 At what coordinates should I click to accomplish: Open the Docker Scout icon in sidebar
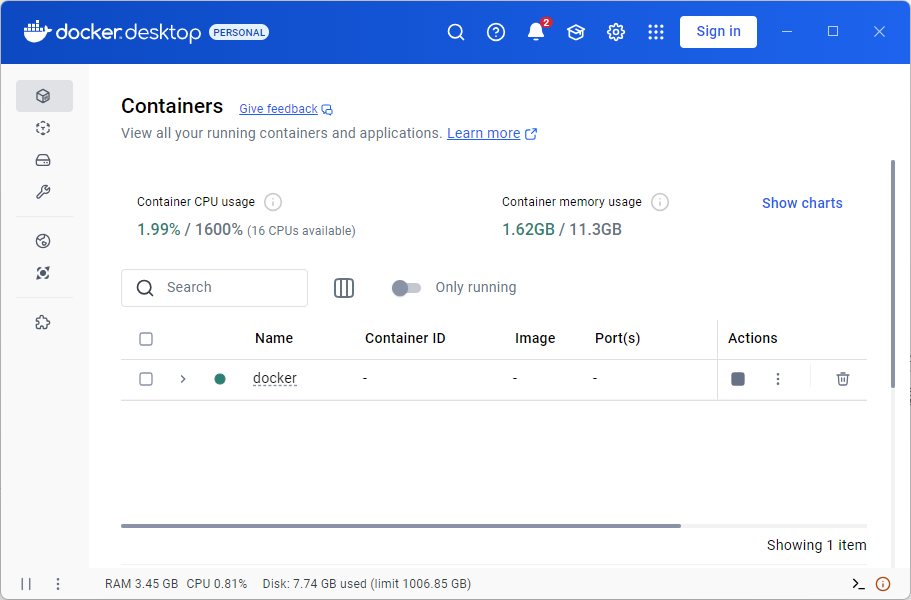[x=44, y=273]
